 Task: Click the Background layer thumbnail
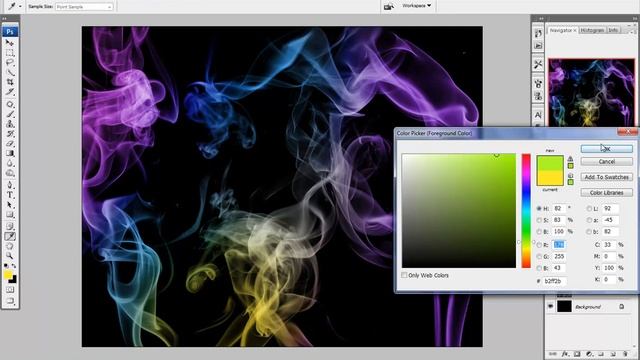564,307
